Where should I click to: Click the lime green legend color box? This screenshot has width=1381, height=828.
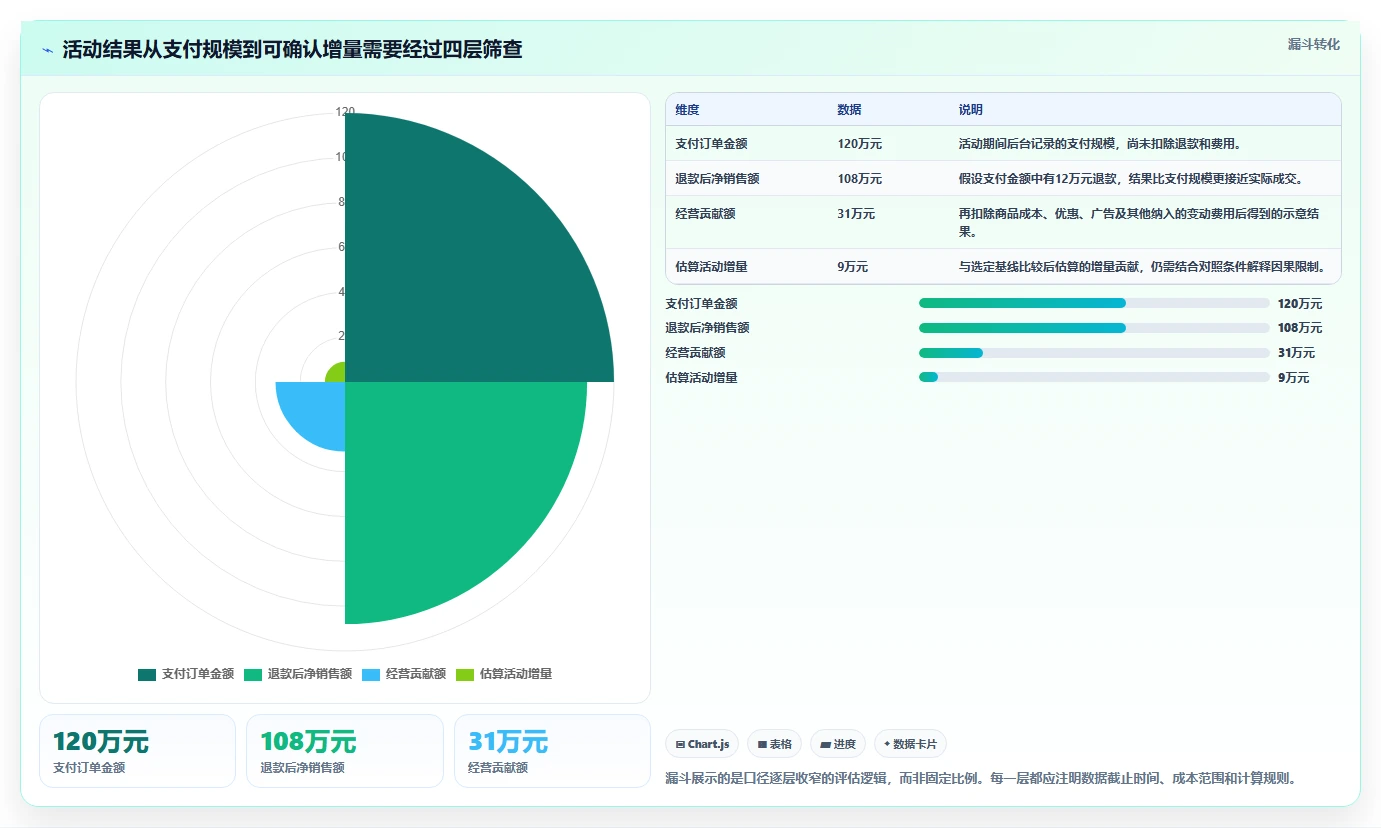pos(465,674)
